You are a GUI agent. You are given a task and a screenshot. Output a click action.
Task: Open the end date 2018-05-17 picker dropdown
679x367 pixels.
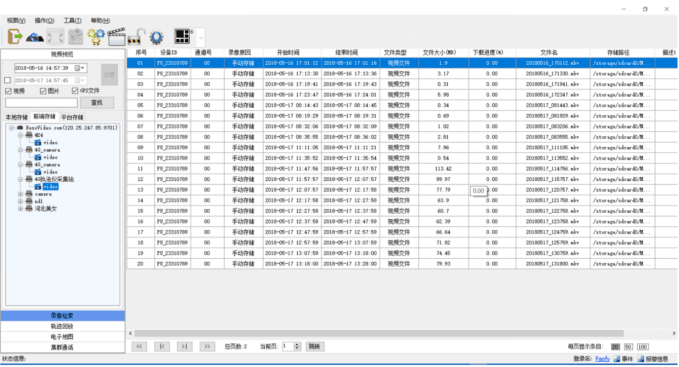[80, 80]
